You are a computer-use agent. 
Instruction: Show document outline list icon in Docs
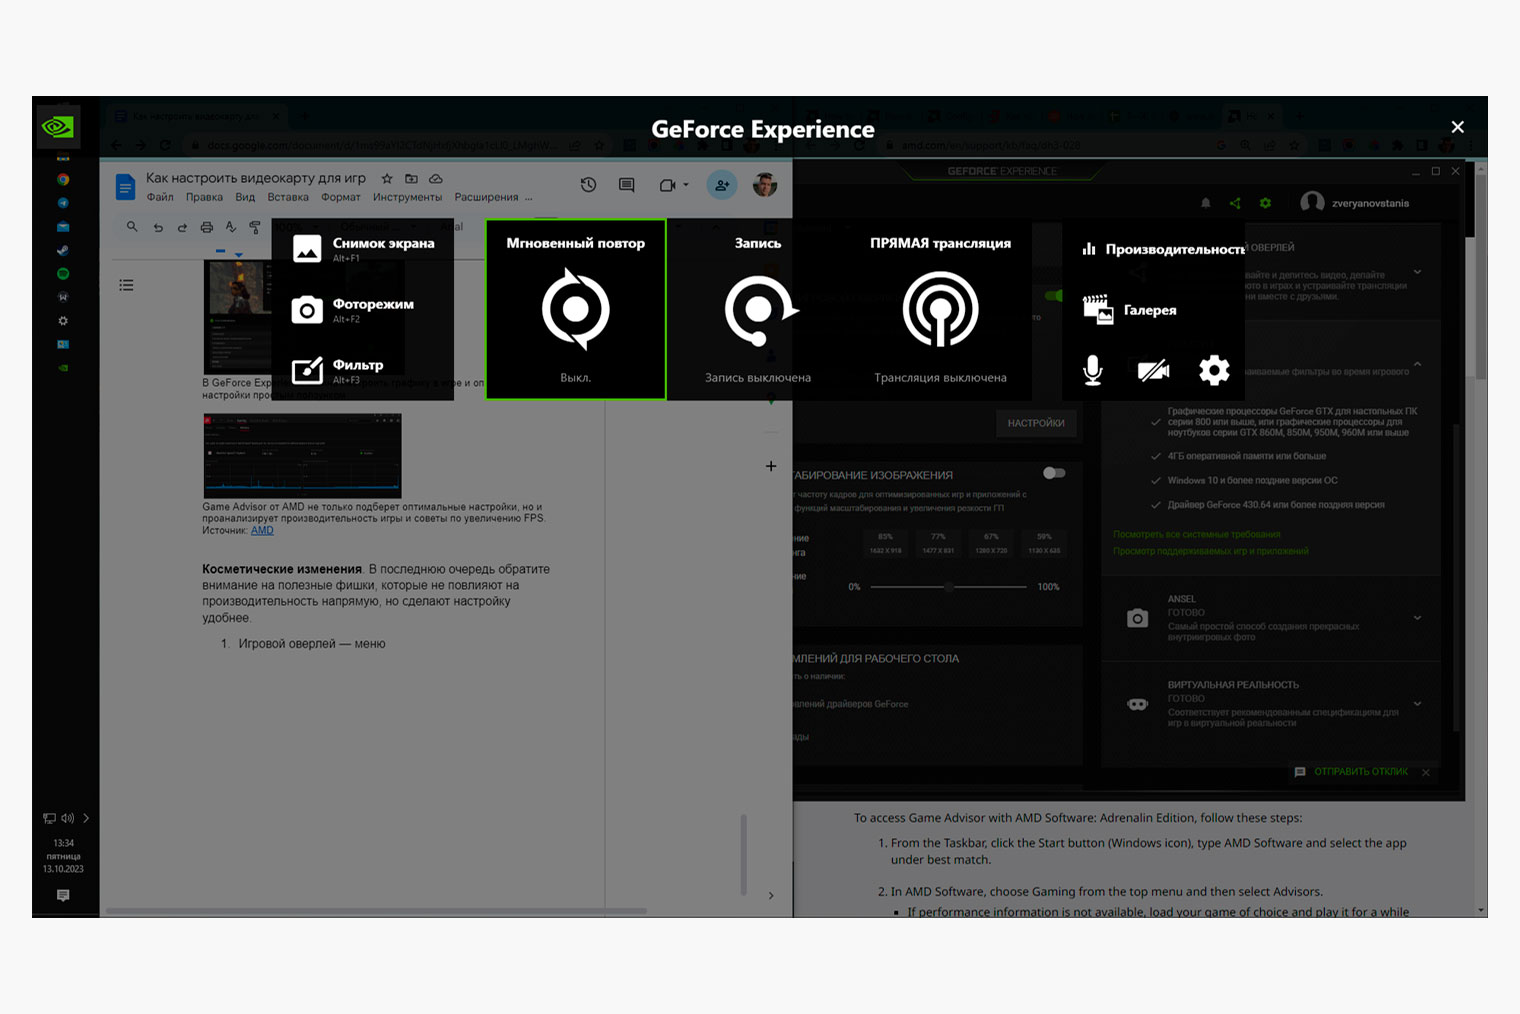pyautogui.click(x=126, y=285)
